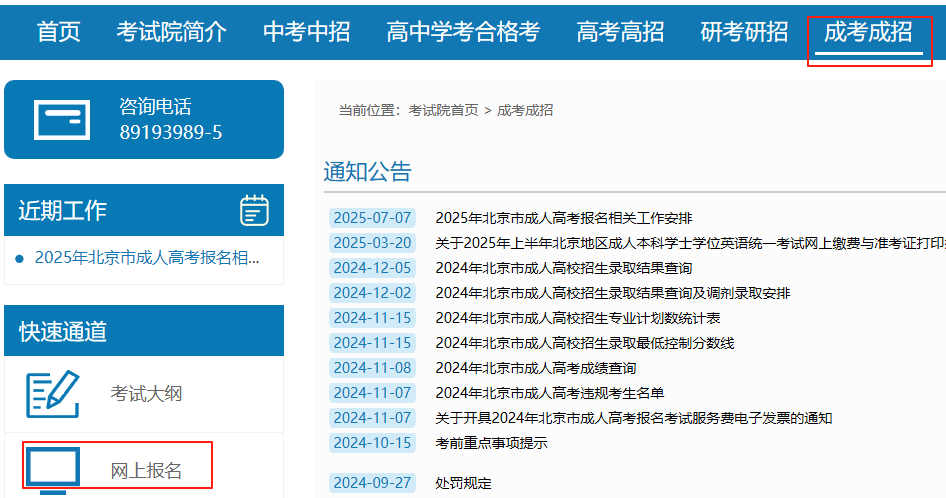Open the 网上报名 quick channel link
The height and width of the screenshot is (498, 946).
pos(146,470)
